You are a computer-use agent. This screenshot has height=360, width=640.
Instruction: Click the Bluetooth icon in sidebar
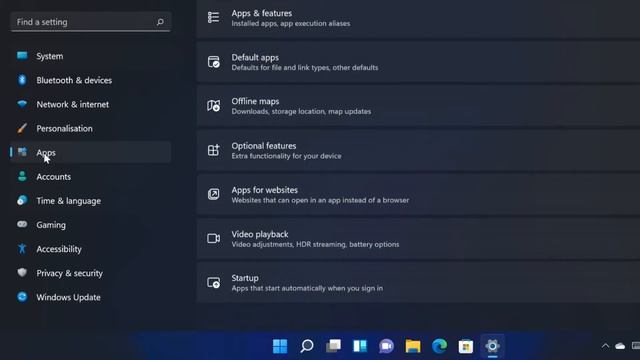[x=22, y=80]
